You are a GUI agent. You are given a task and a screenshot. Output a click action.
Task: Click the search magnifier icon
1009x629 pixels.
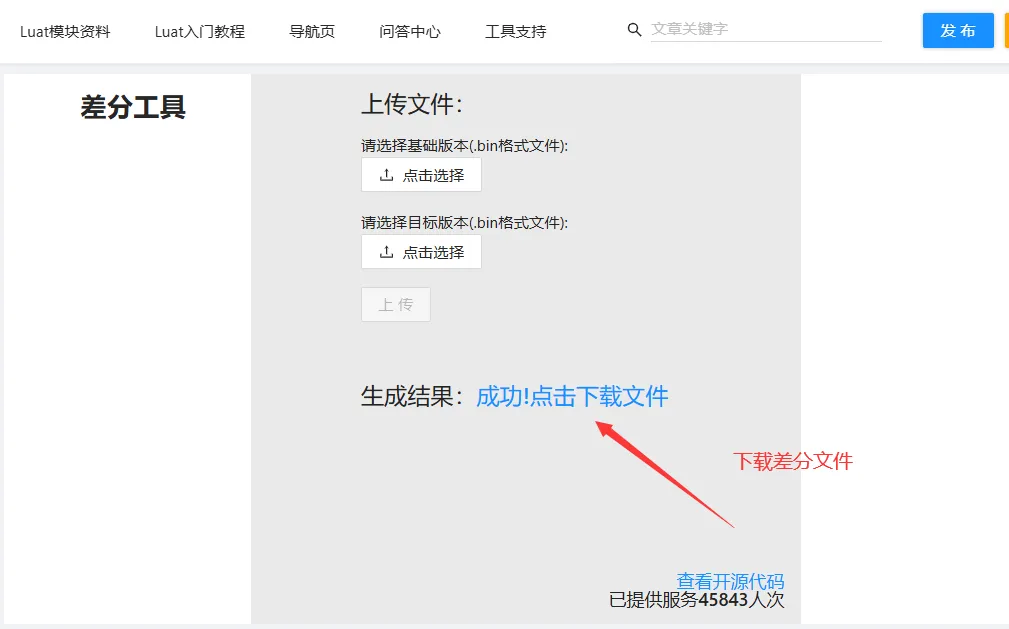[634, 30]
